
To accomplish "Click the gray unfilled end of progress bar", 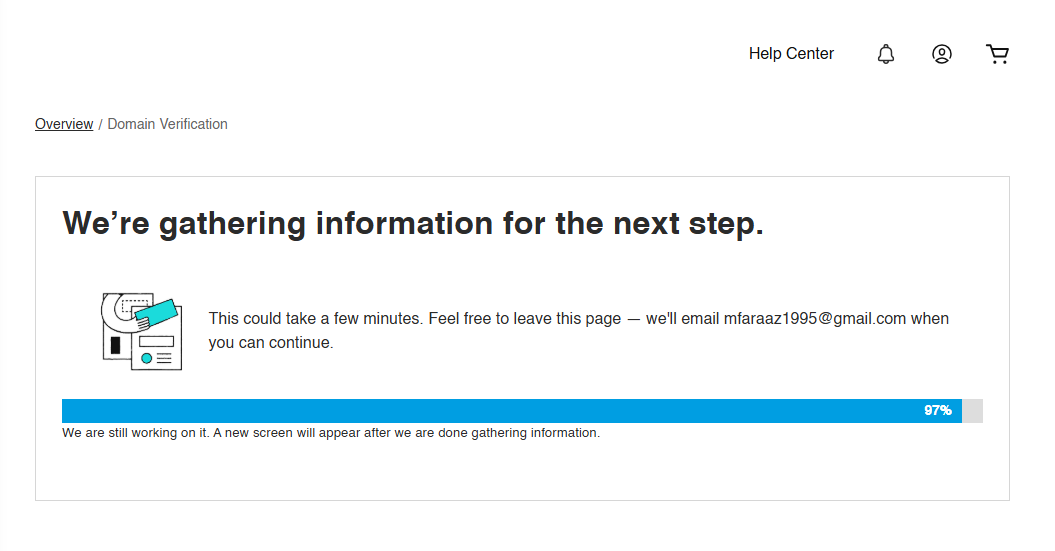I will click(972, 411).
